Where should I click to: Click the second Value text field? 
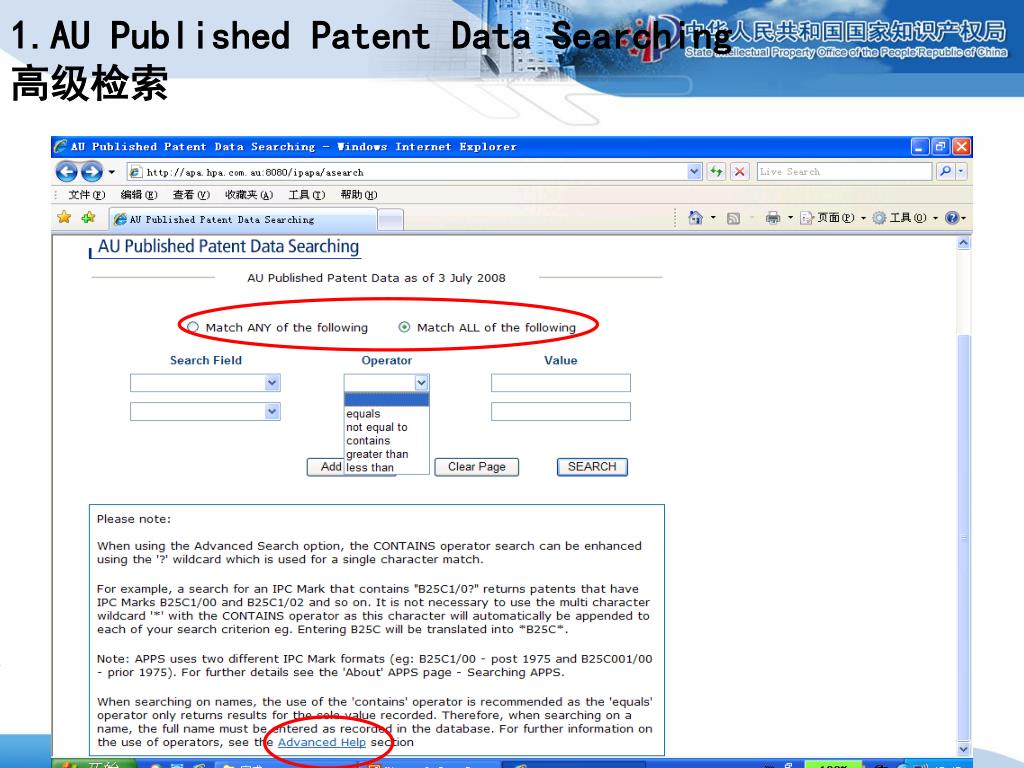[x=561, y=411]
